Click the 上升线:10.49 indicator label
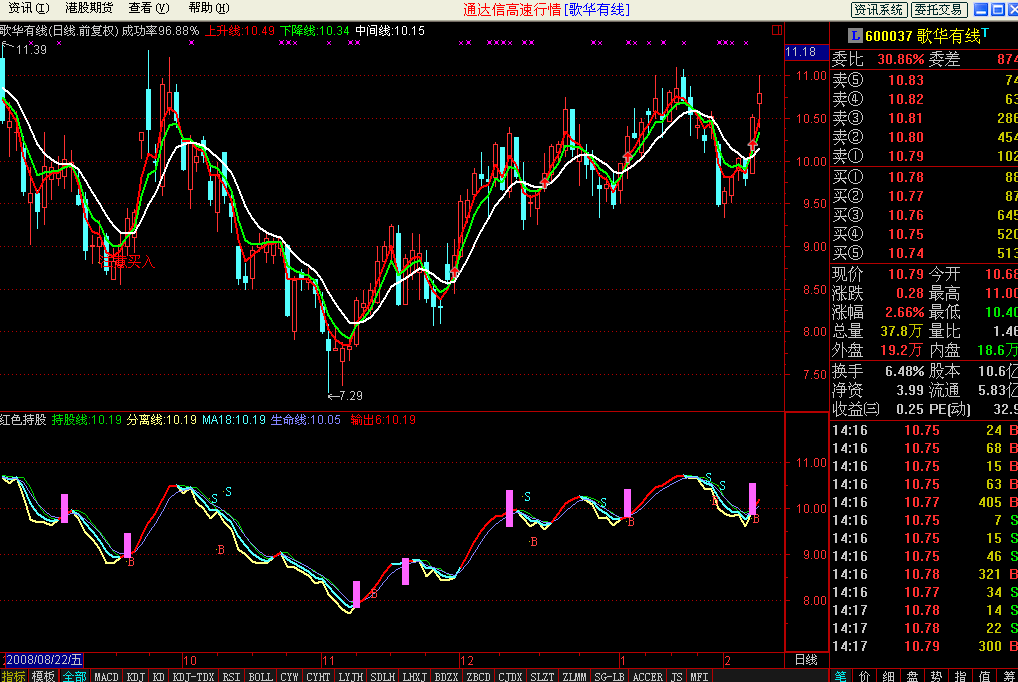 [x=240, y=31]
